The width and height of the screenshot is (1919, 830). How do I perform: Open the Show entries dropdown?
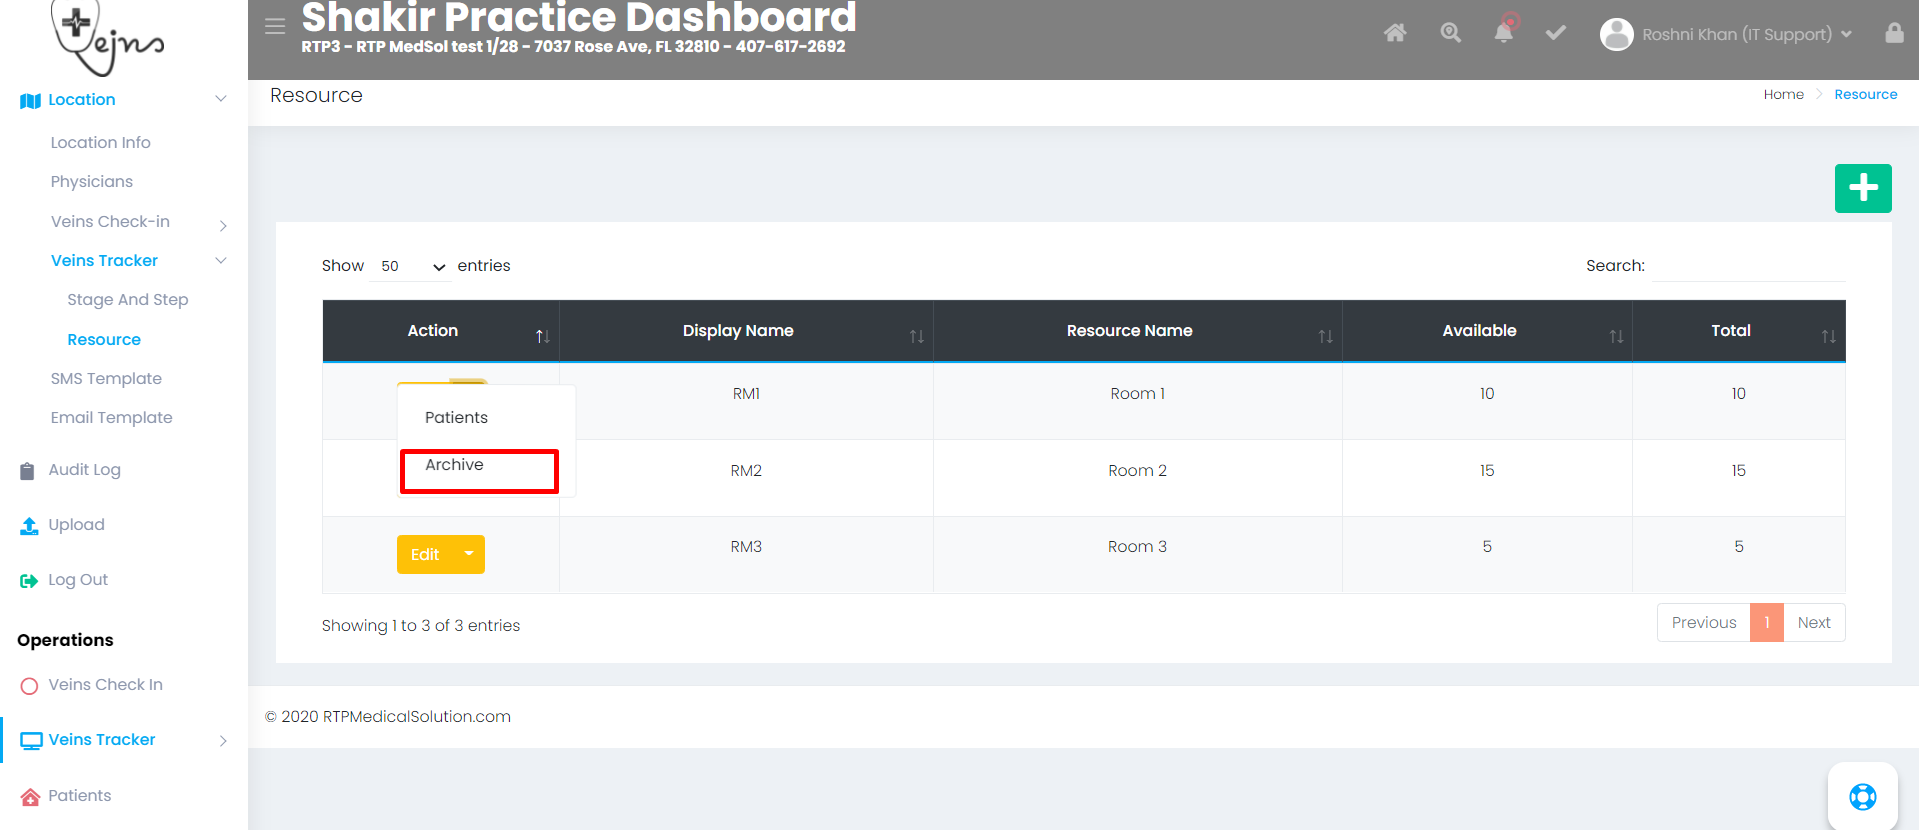pos(411,266)
